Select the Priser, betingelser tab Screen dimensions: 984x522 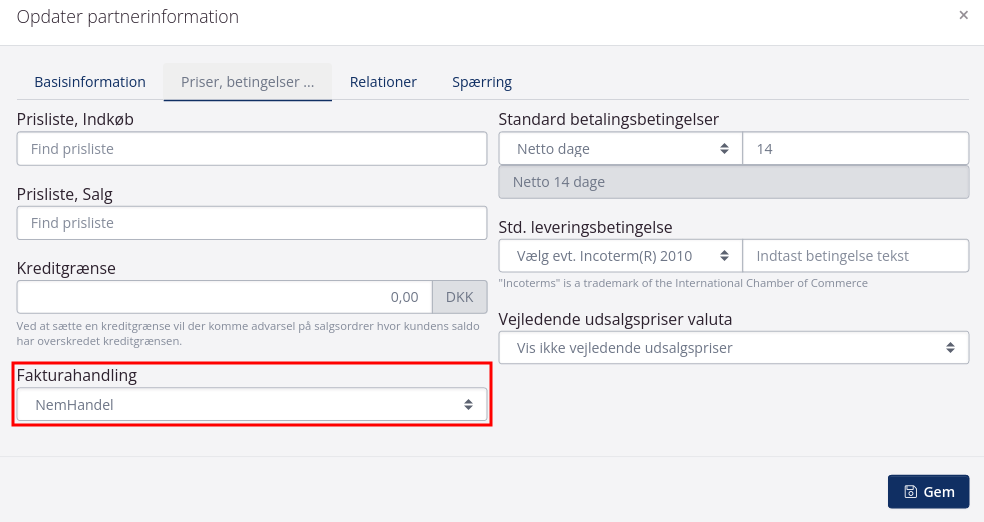(x=247, y=82)
